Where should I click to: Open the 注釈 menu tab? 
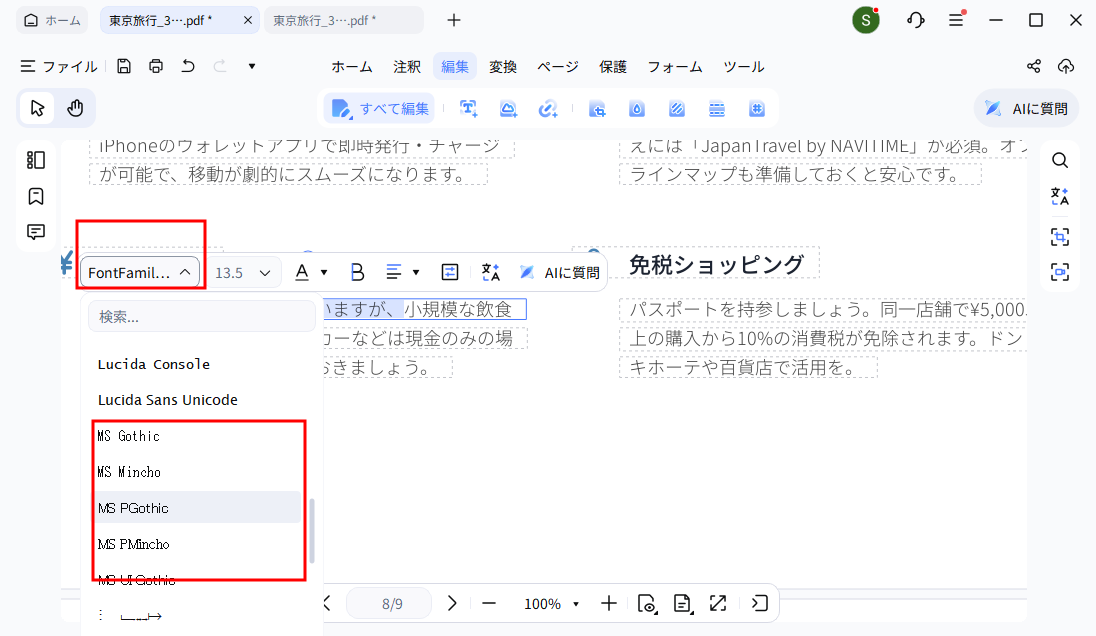tap(407, 66)
